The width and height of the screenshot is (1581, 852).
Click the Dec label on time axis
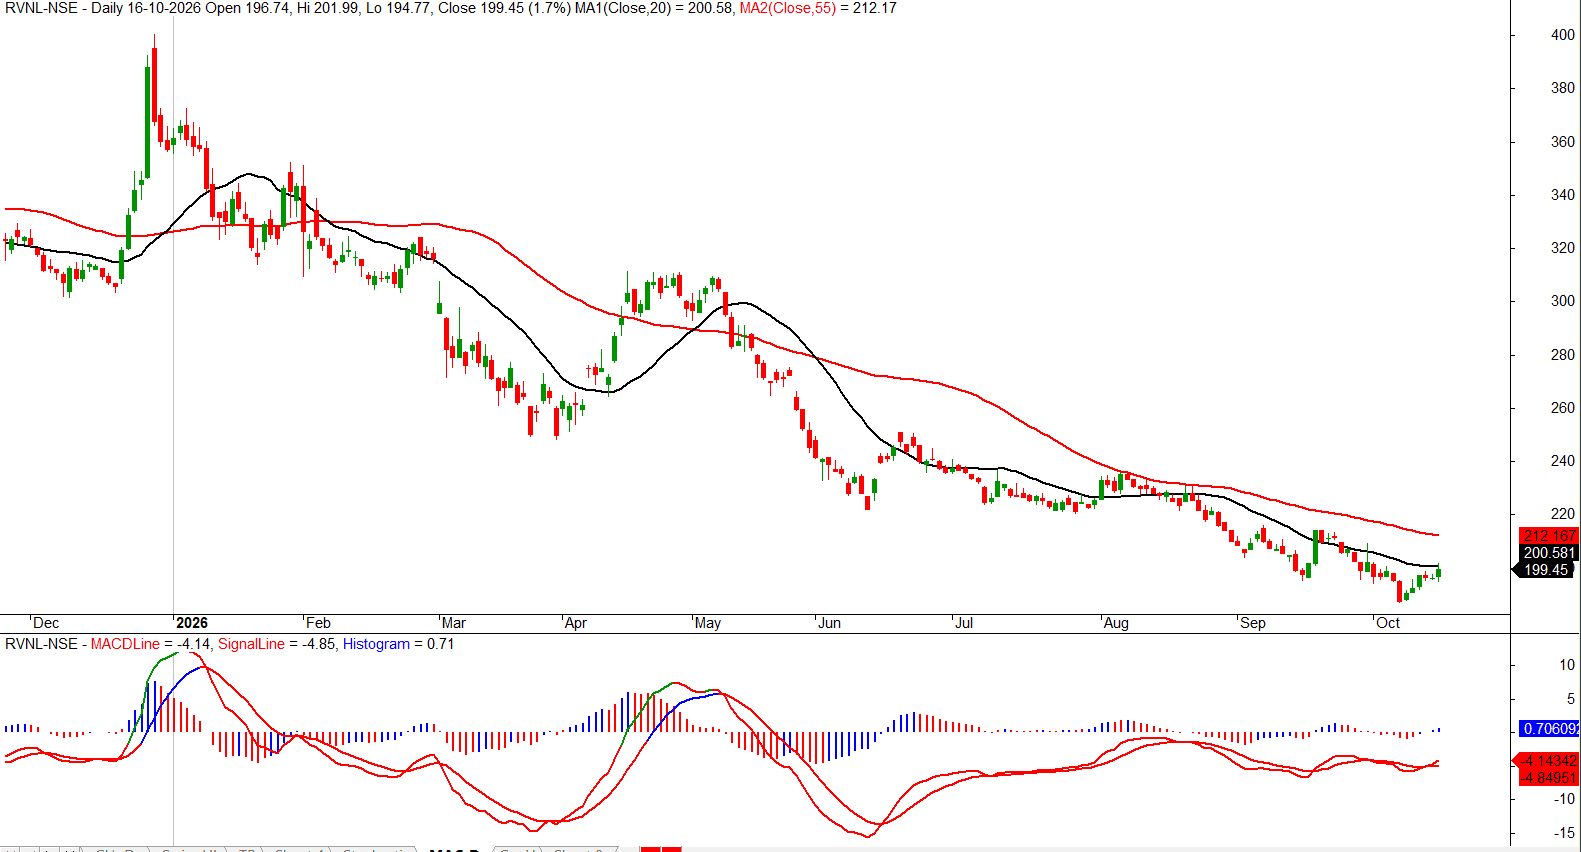pyautogui.click(x=46, y=623)
